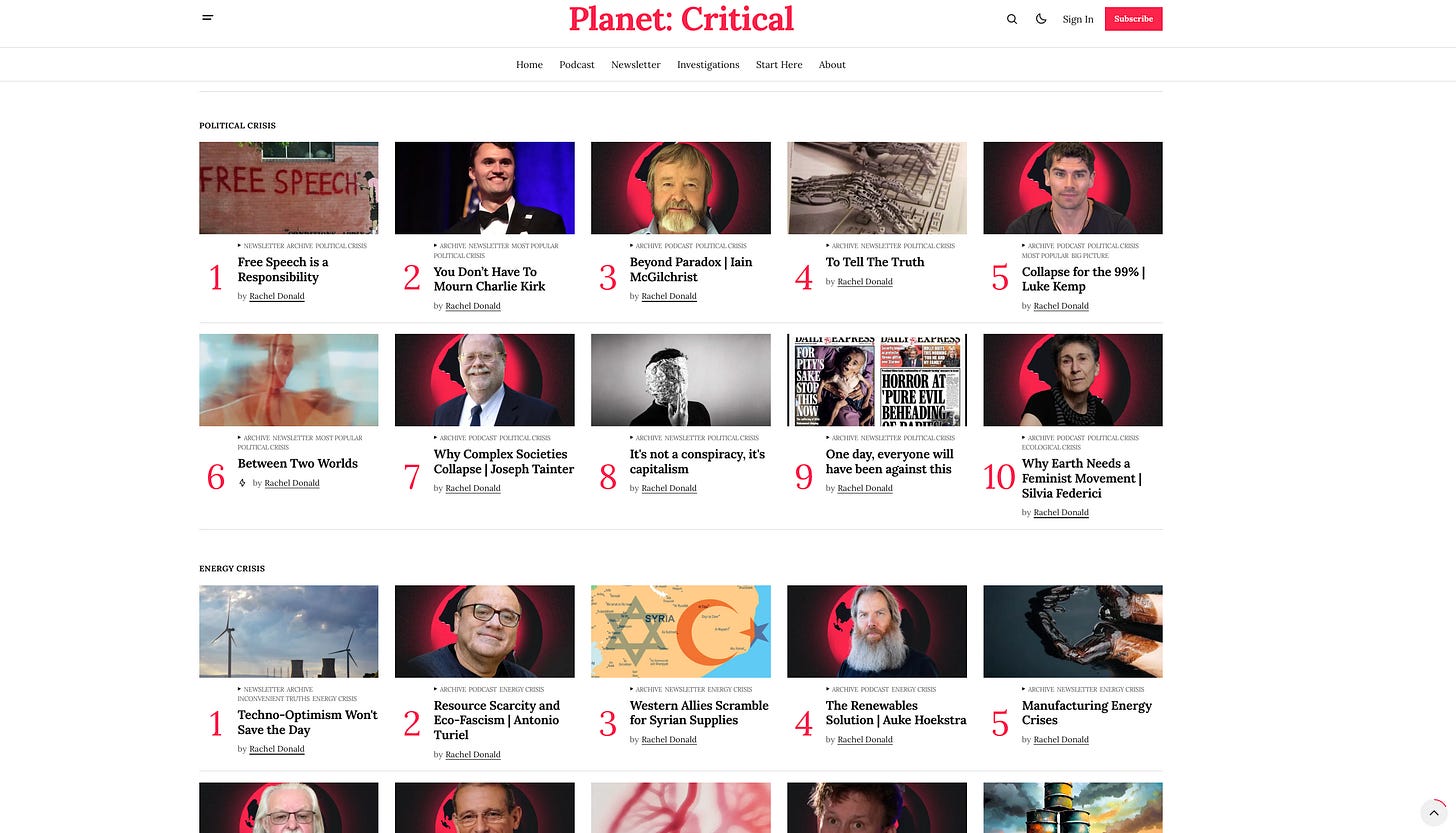
Task: Open the blurred orange Between Two Worlds thumbnail
Action: [289, 380]
